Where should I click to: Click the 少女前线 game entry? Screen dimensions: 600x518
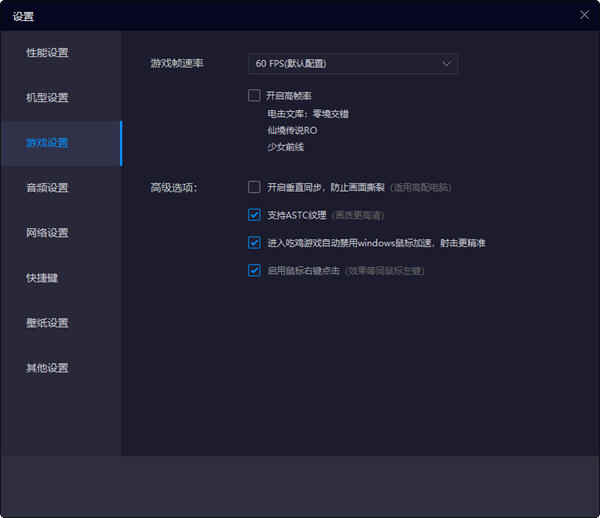285,147
